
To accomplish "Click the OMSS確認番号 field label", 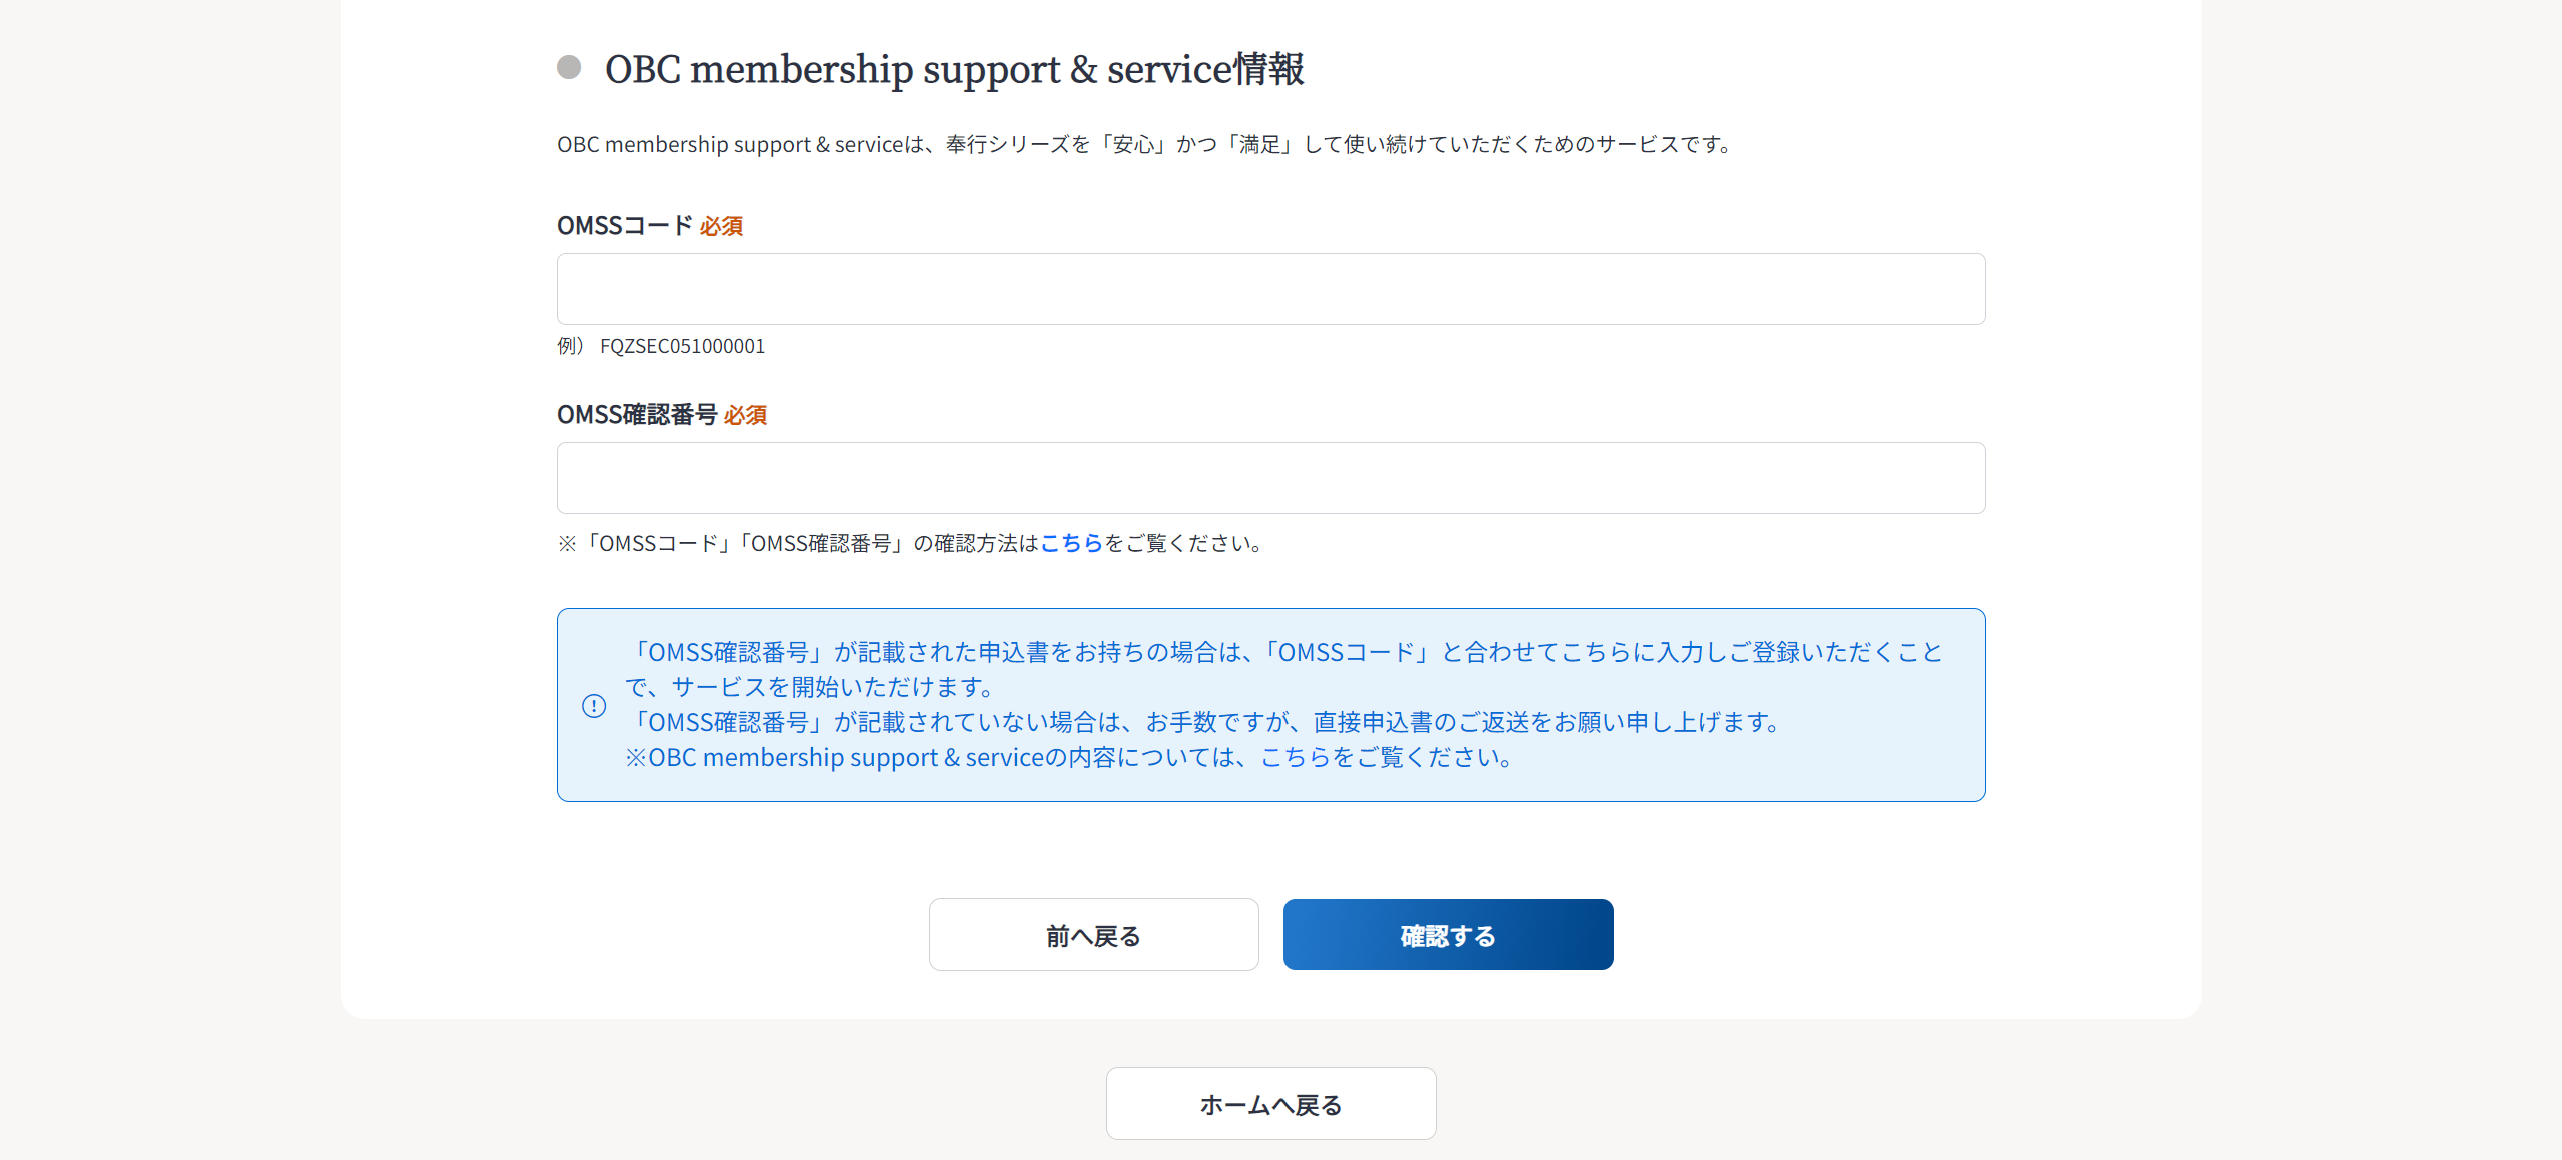I will click(x=637, y=415).
